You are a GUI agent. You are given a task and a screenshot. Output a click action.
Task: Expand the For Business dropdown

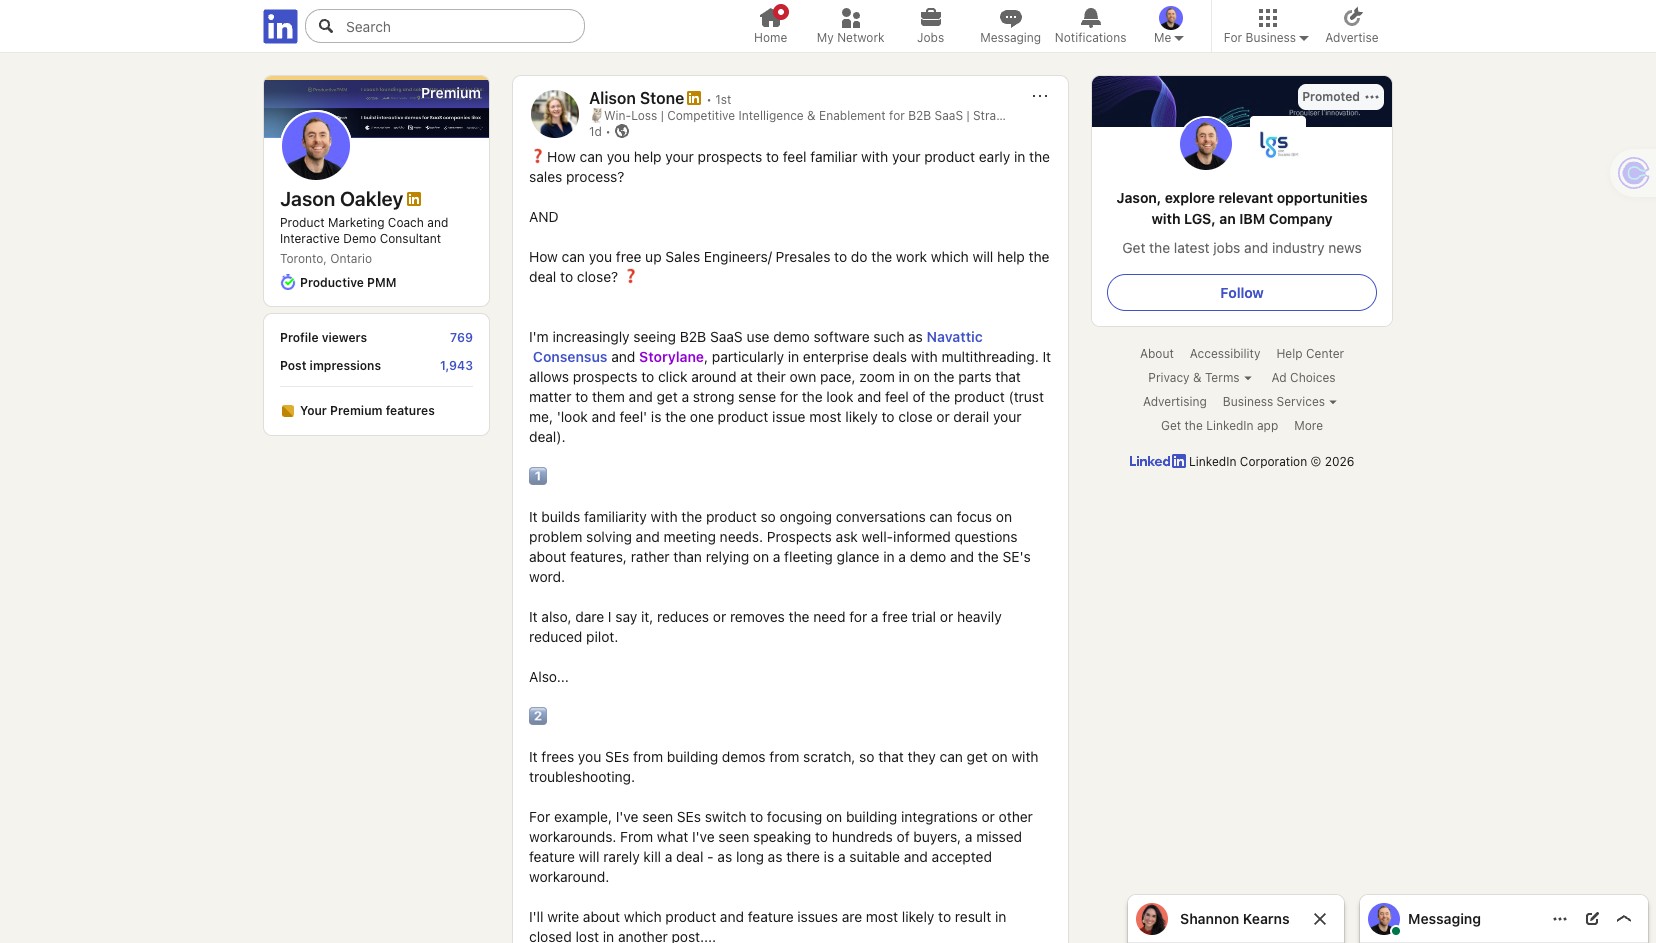[x=1266, y=26]
